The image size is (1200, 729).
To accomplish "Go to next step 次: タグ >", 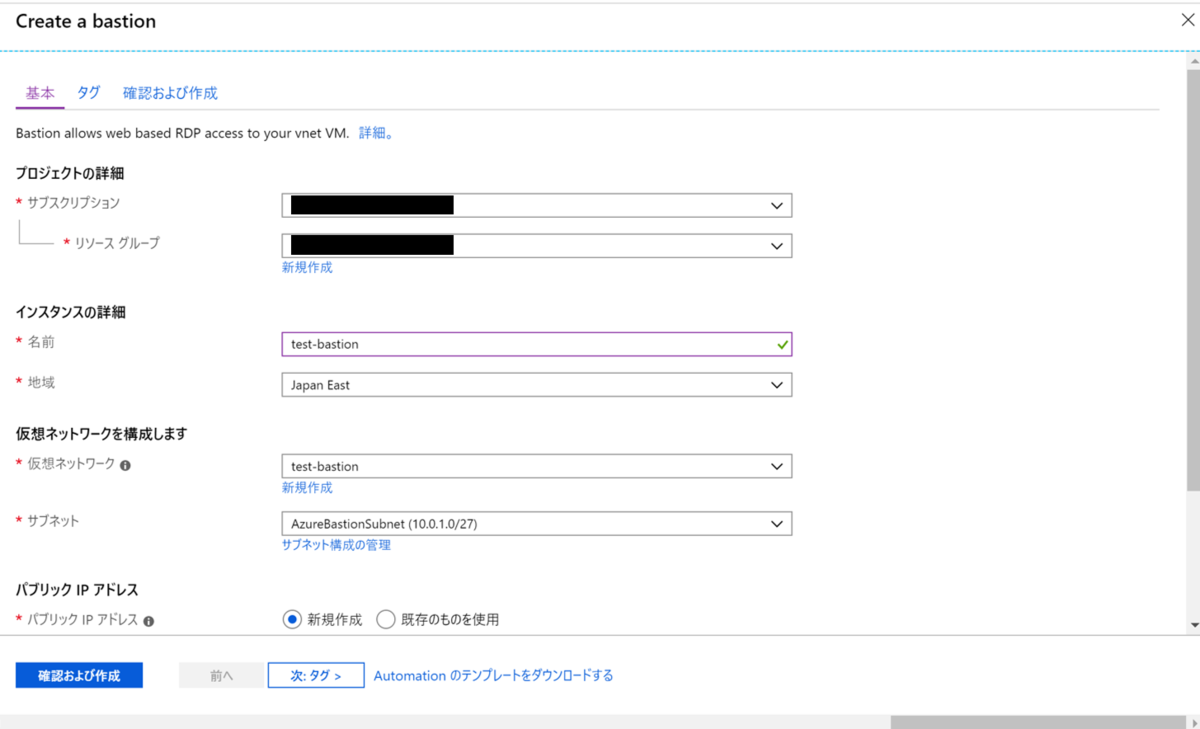I will [316, 675].
